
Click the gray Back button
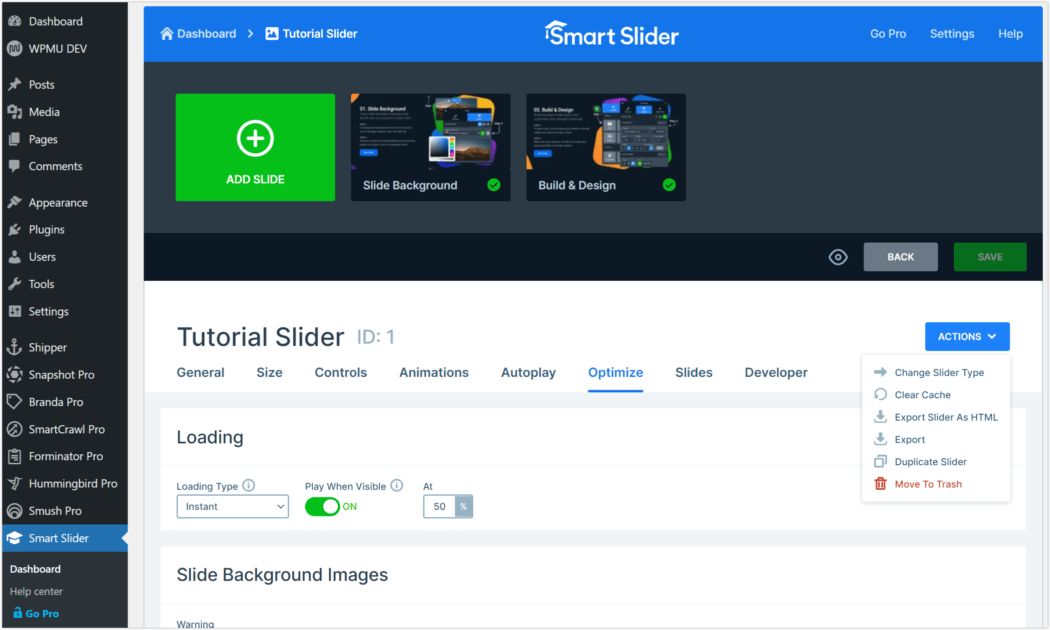point(900,257)
